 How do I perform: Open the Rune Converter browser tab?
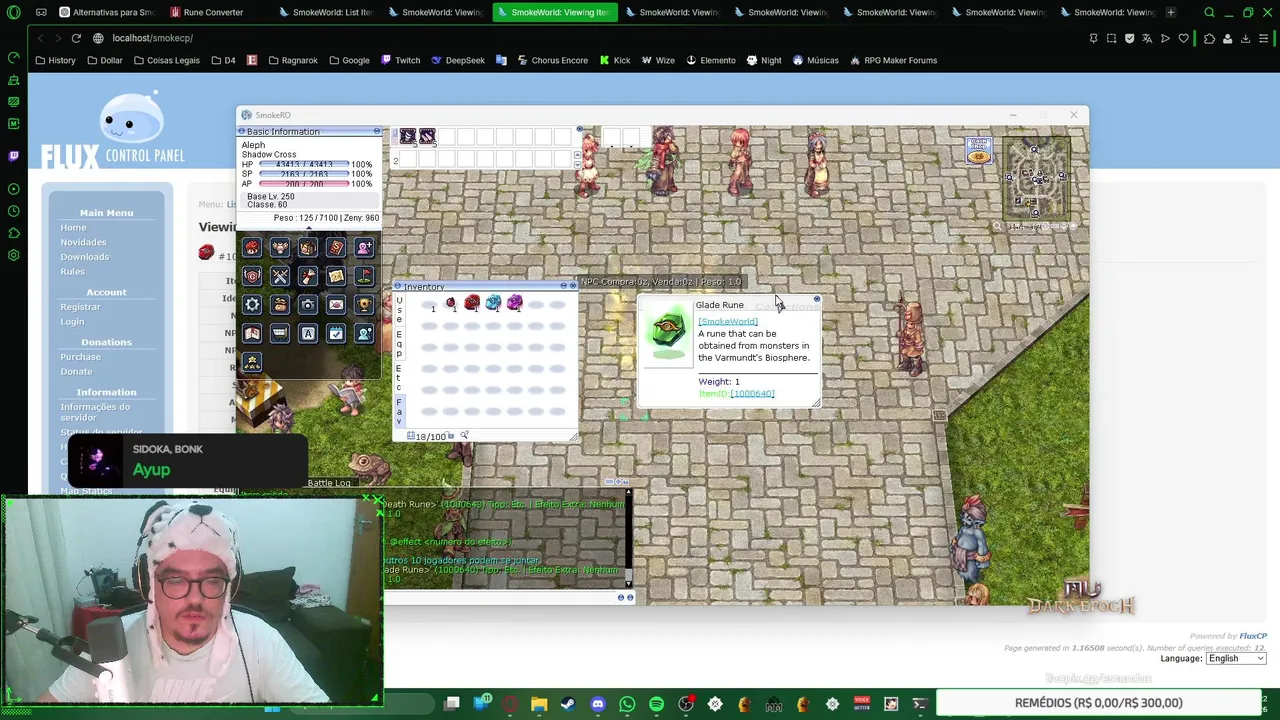[213, 12]
